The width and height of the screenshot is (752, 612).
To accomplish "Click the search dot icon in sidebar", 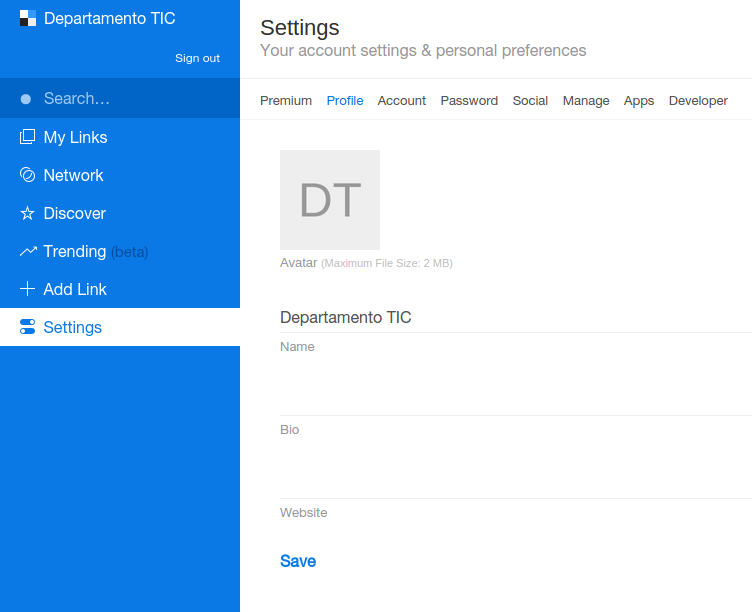I will (26, 99).
